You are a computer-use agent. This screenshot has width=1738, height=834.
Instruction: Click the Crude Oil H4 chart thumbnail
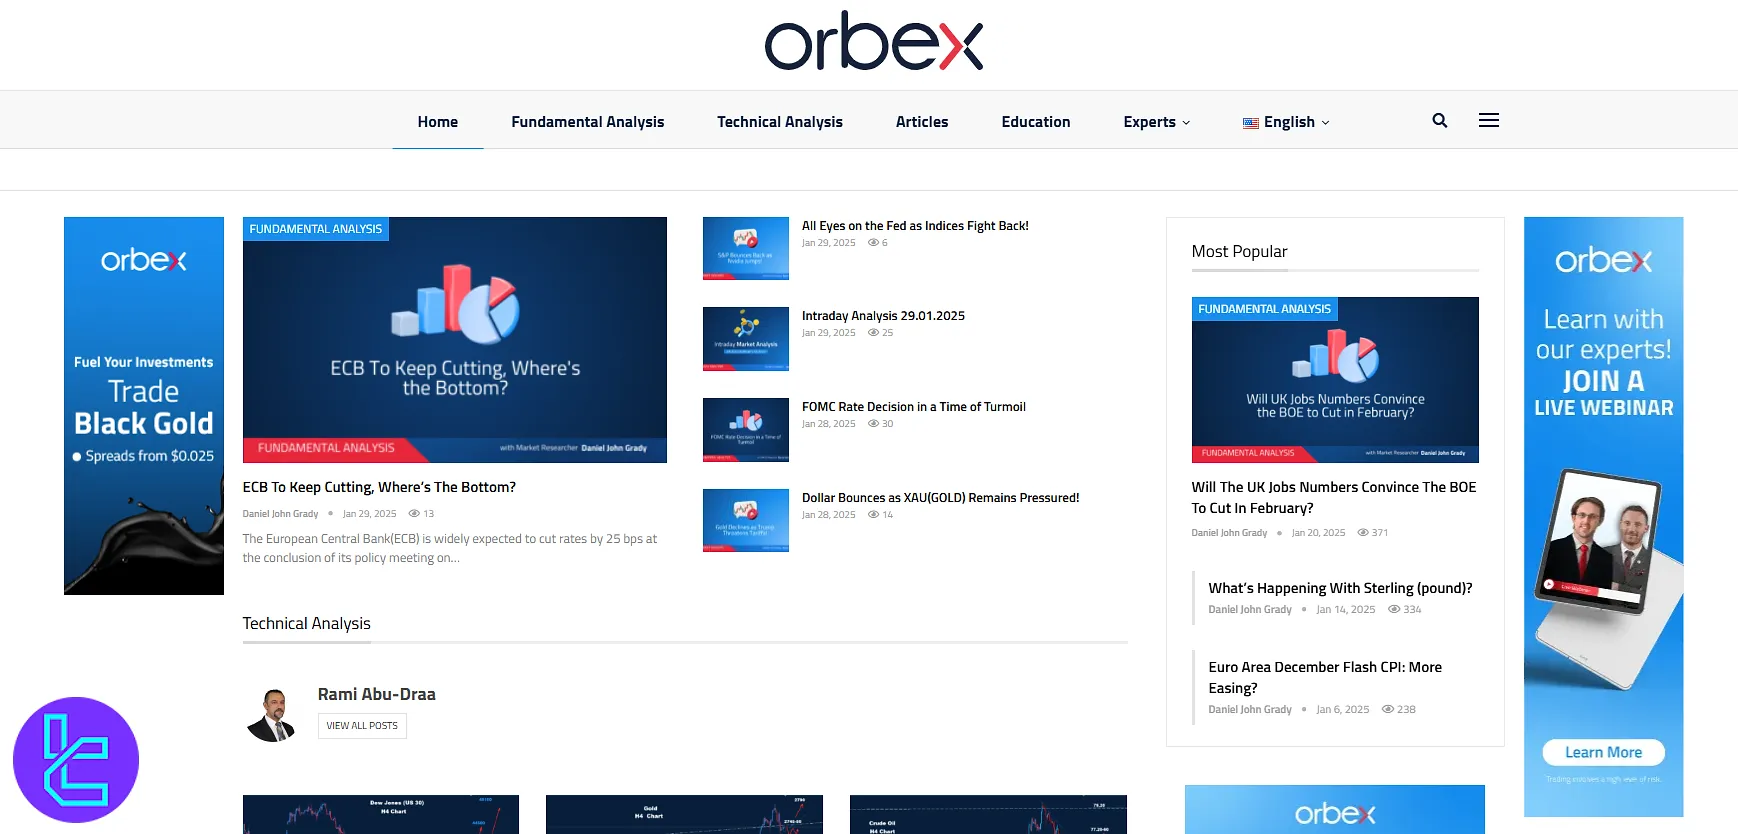(988, 815)
